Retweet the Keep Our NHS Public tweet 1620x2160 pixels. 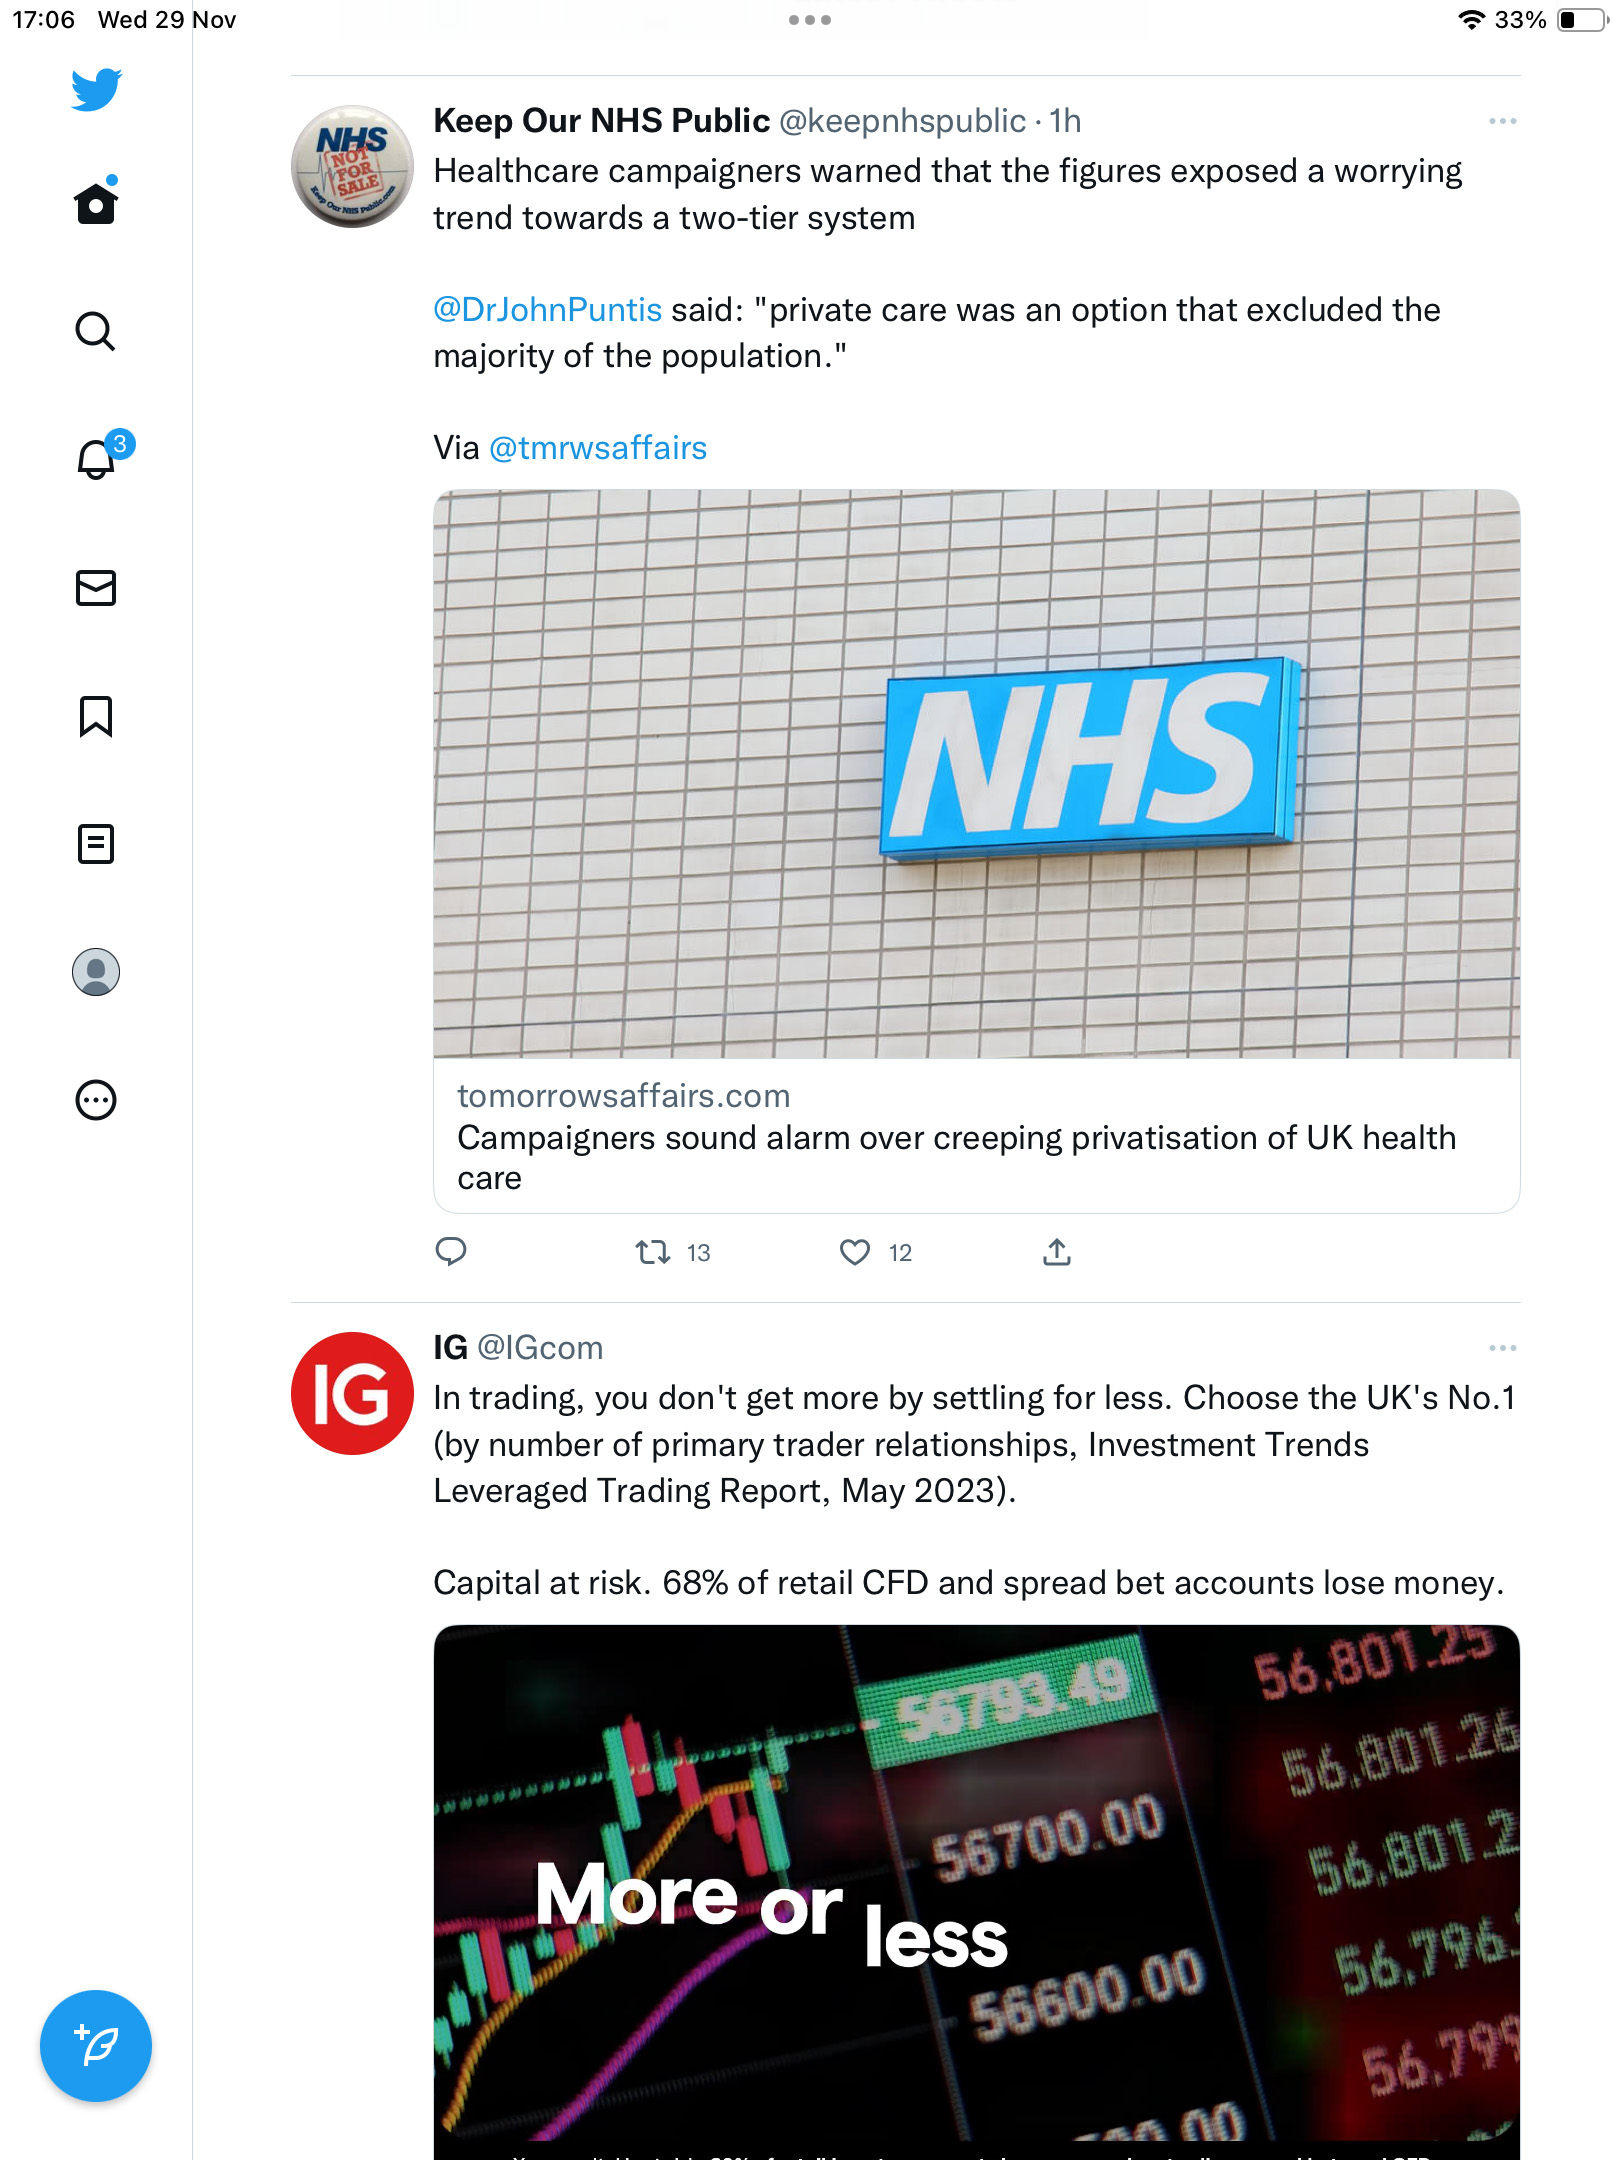coord(653,1252)
